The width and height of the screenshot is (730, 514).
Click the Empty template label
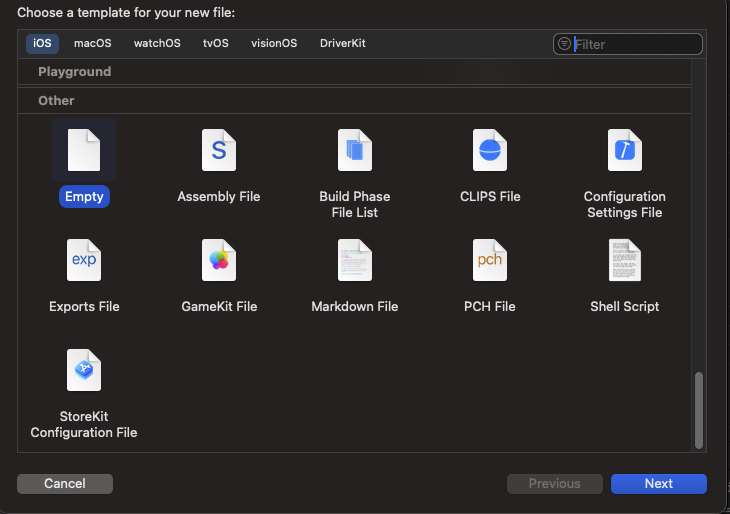pos(84,196)
